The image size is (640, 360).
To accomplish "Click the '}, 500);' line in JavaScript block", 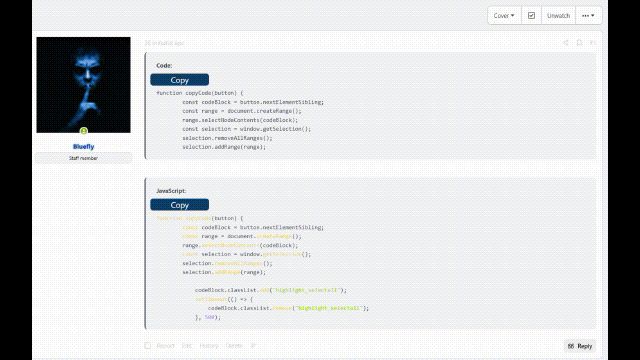I will click(208, 317).
